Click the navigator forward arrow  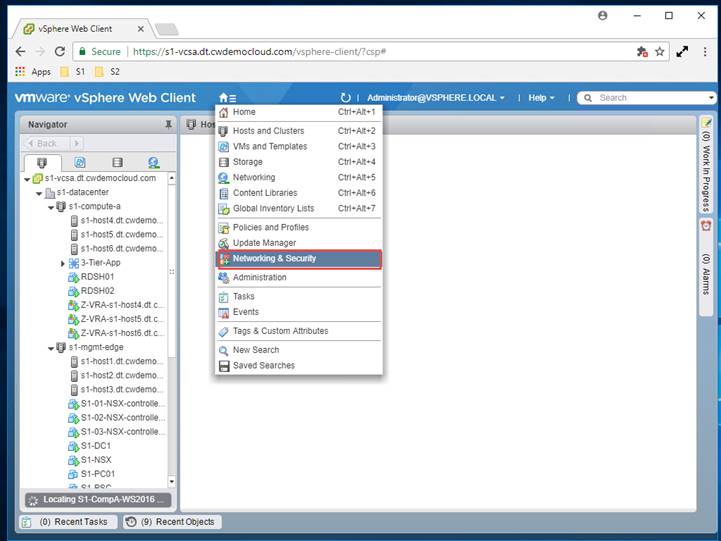click(77, 143)
